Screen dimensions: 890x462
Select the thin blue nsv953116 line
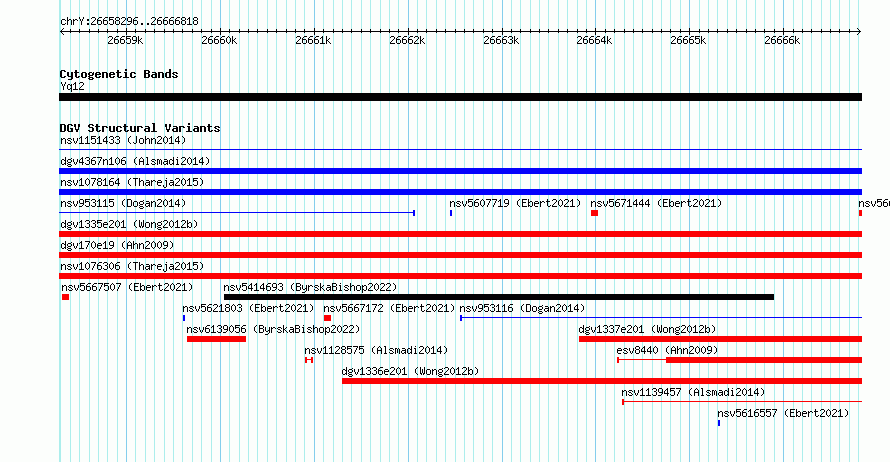click(661, 318)
